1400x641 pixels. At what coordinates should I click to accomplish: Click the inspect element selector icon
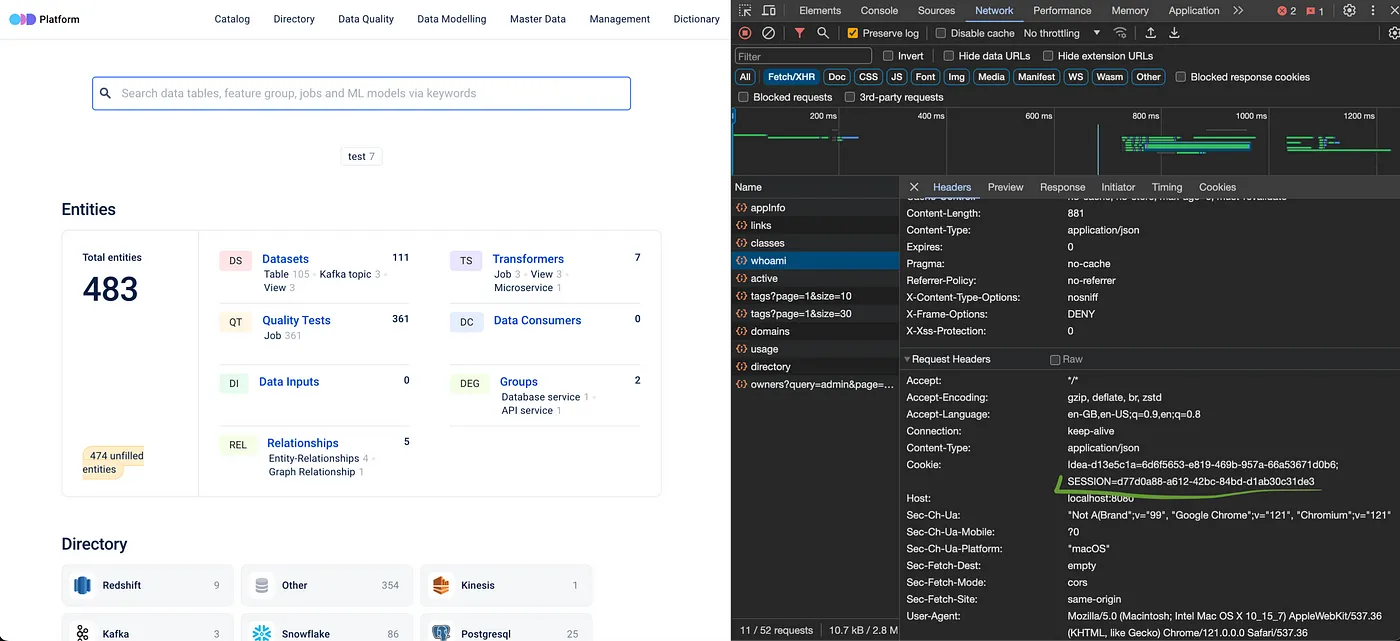click(x=744, y=11)
